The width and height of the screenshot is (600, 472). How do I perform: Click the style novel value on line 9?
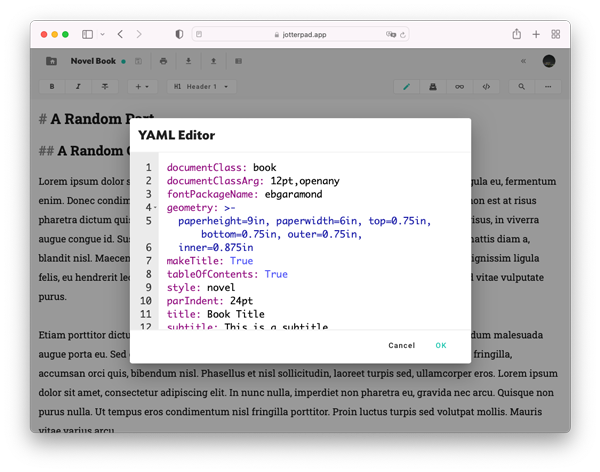[221, 288]
